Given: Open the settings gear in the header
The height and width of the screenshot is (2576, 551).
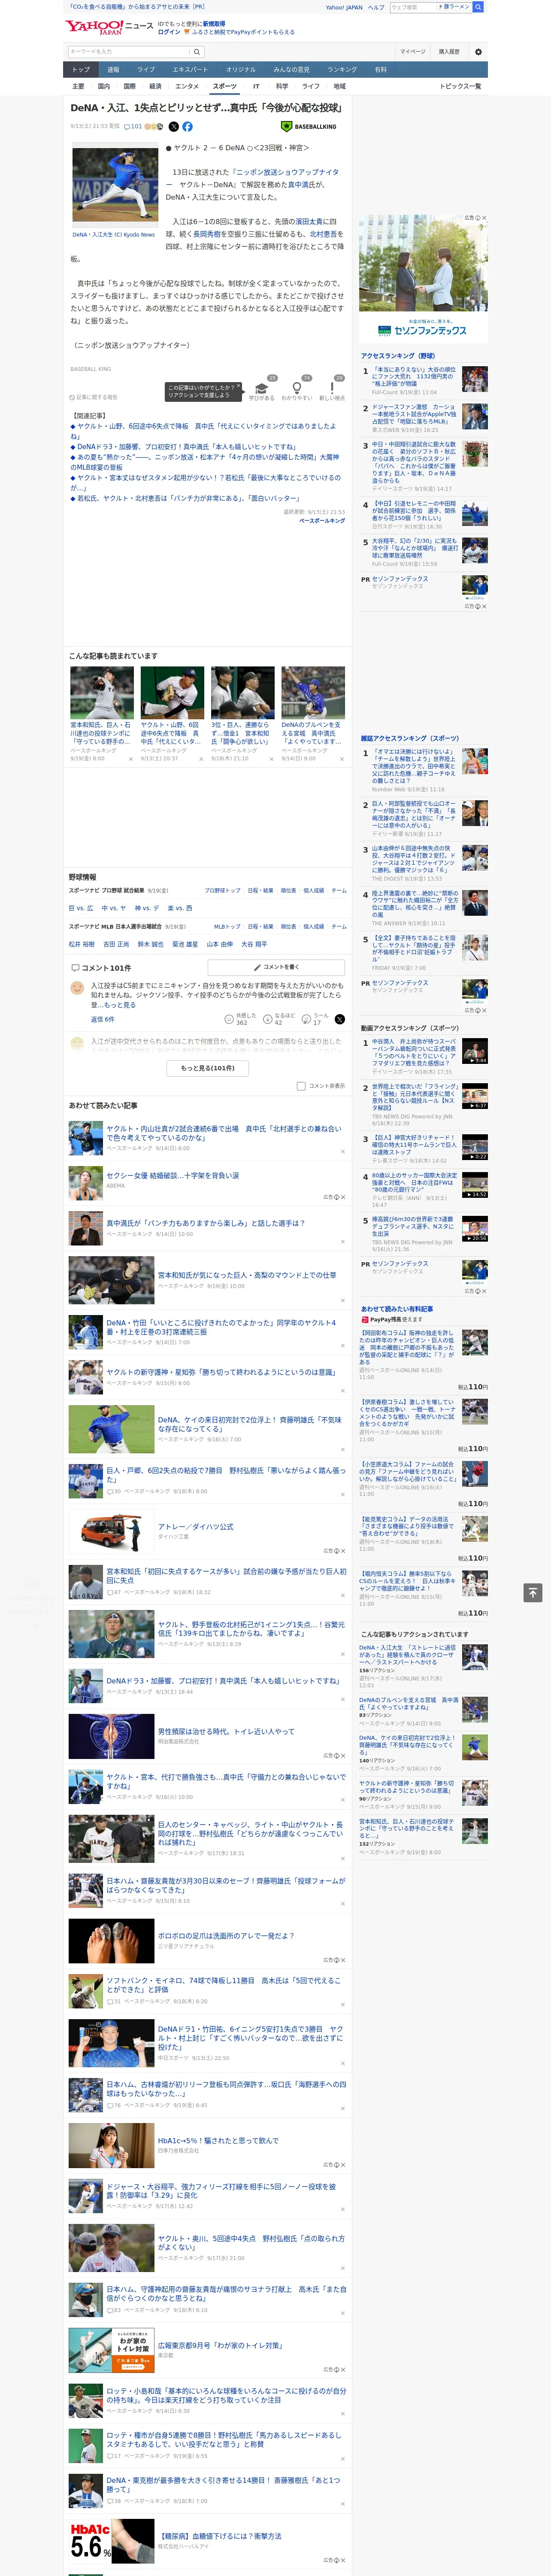Looking at the screenshot, I should pos(478,51).
